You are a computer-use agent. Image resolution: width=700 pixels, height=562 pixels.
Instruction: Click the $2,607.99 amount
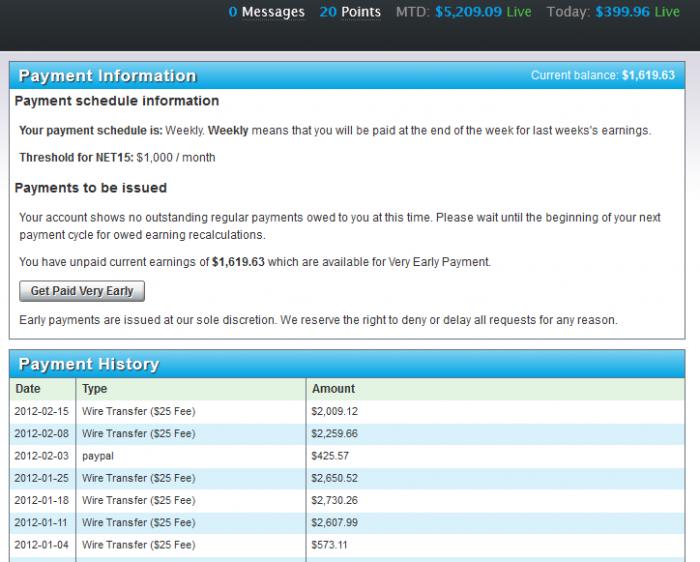(334, 523)
